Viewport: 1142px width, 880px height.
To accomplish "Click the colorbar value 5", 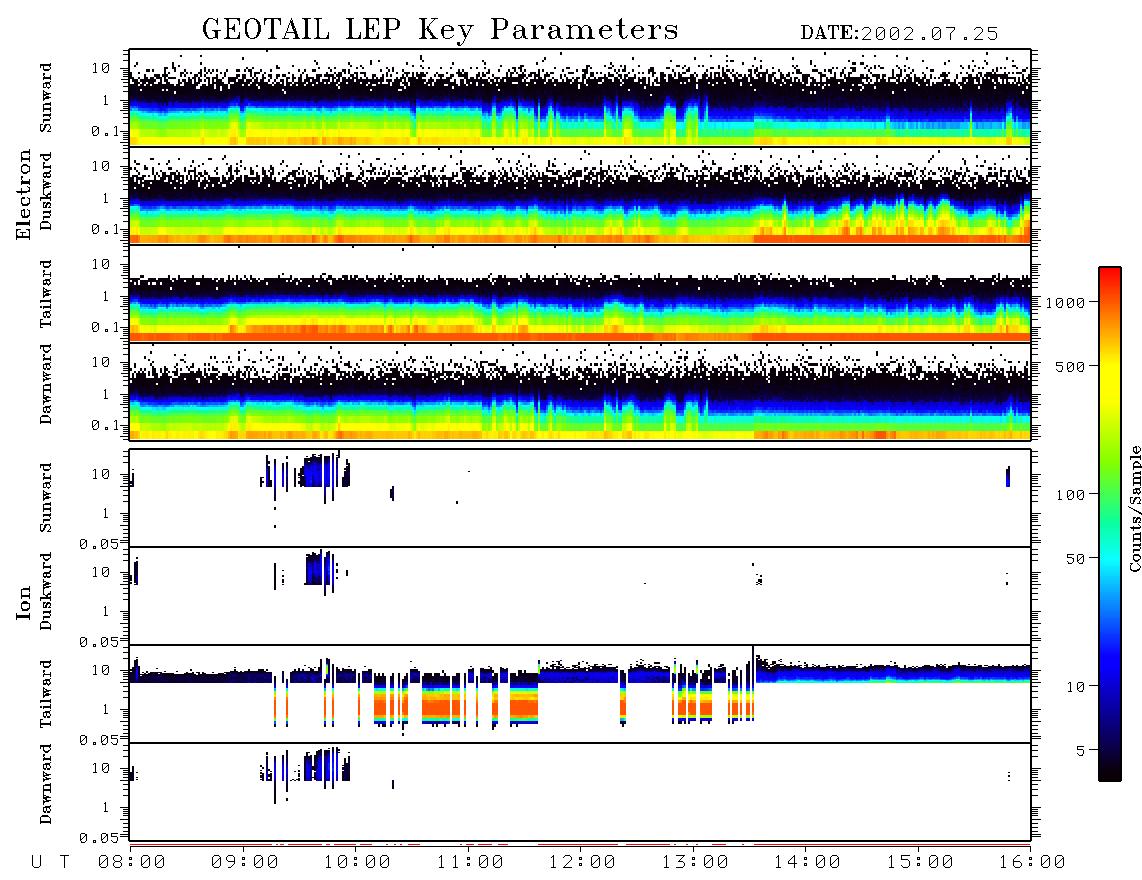I will [x=1081, y=751].
